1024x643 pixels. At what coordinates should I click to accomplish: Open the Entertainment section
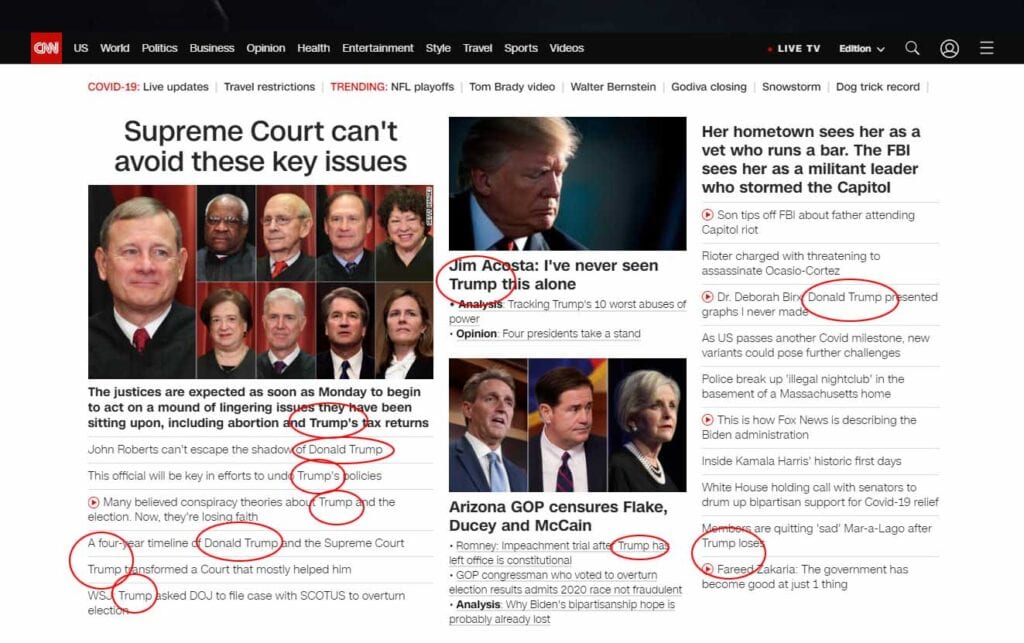[377, 48]
